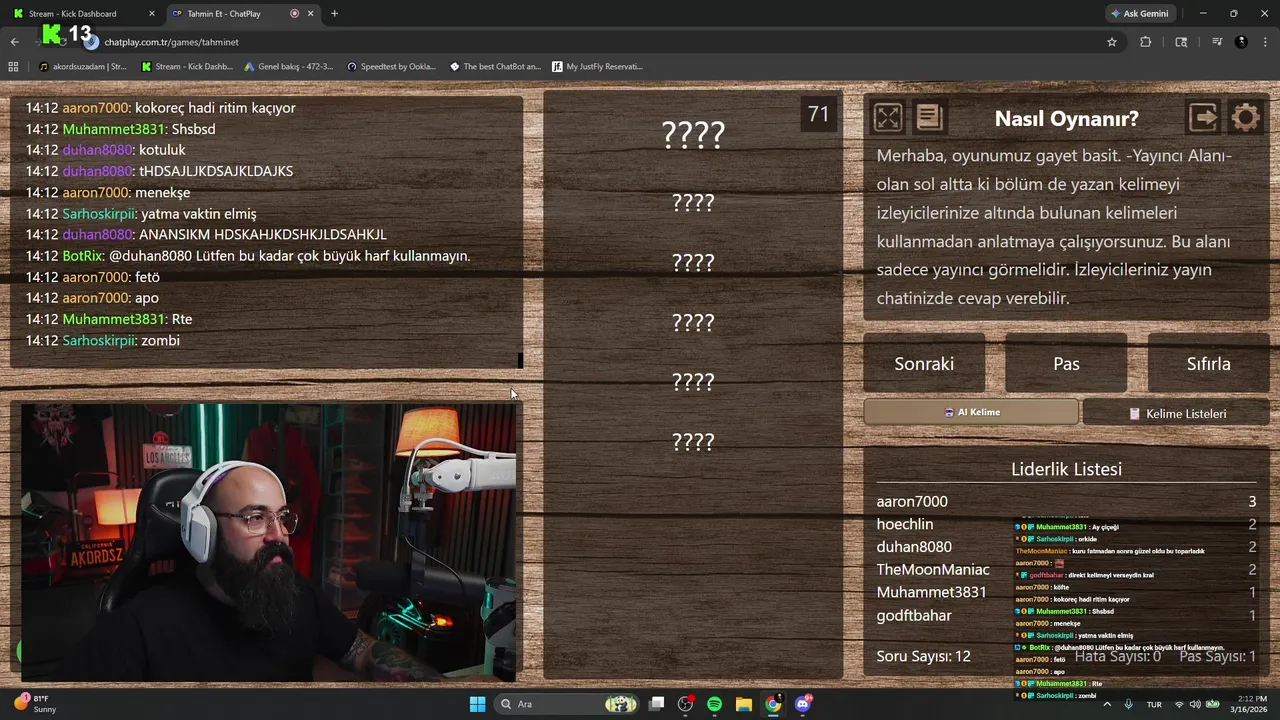
Task: Select the Kelime Listeleri tab
Action: (1176, 413)
